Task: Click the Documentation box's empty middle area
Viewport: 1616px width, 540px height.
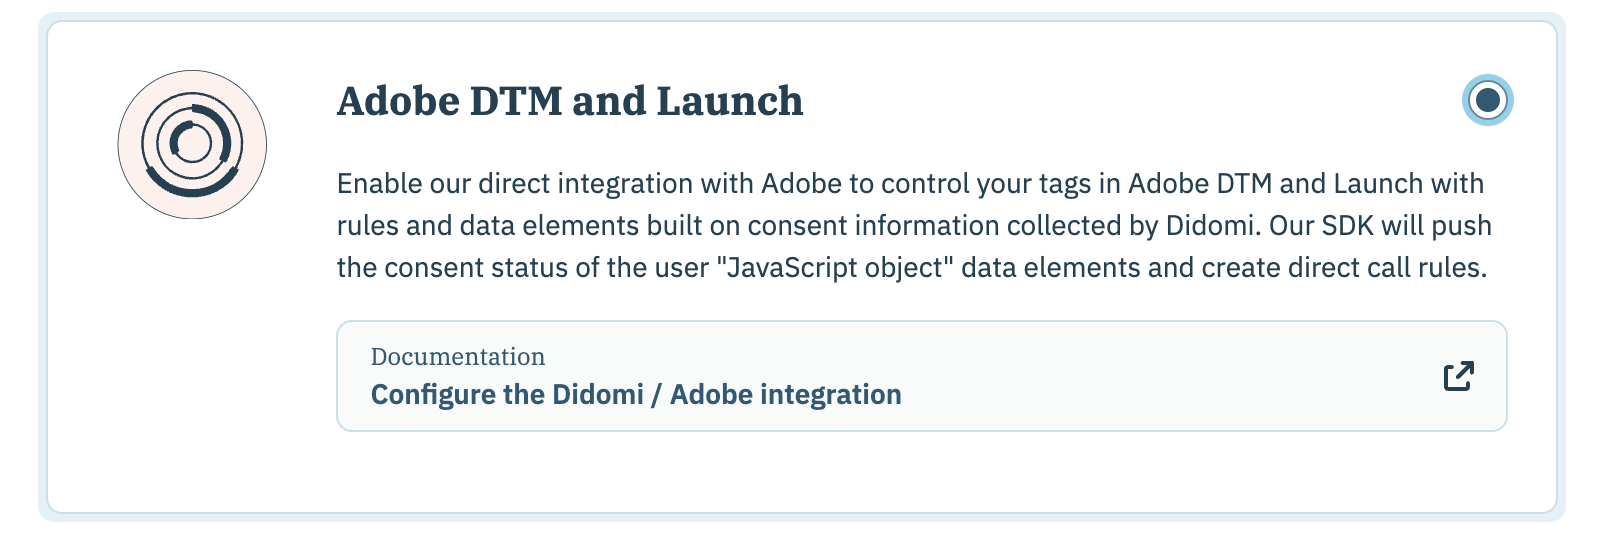Action: (1150, 376)
